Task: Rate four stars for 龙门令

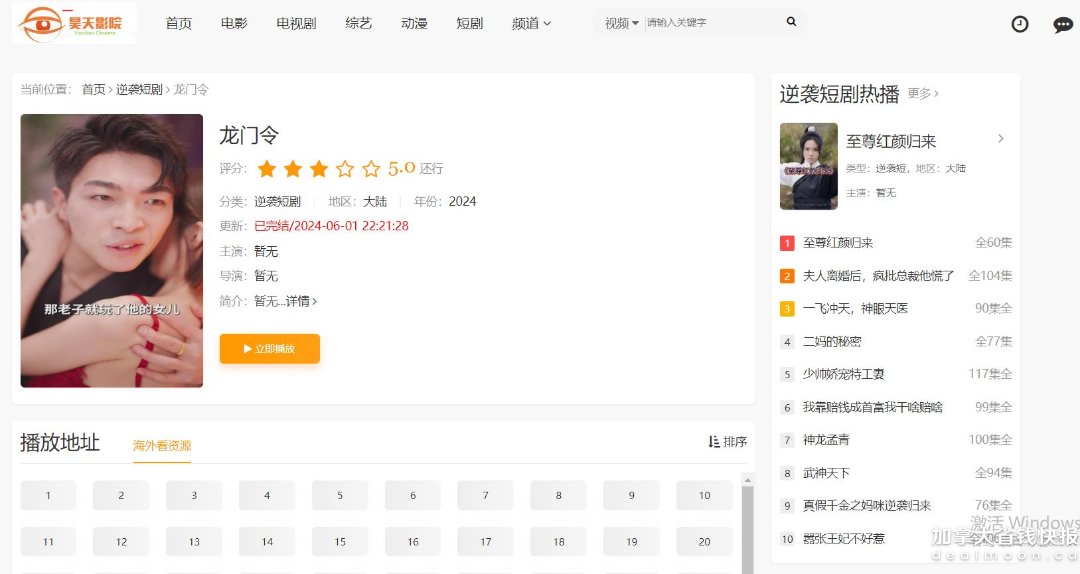Action: point(345,168)
